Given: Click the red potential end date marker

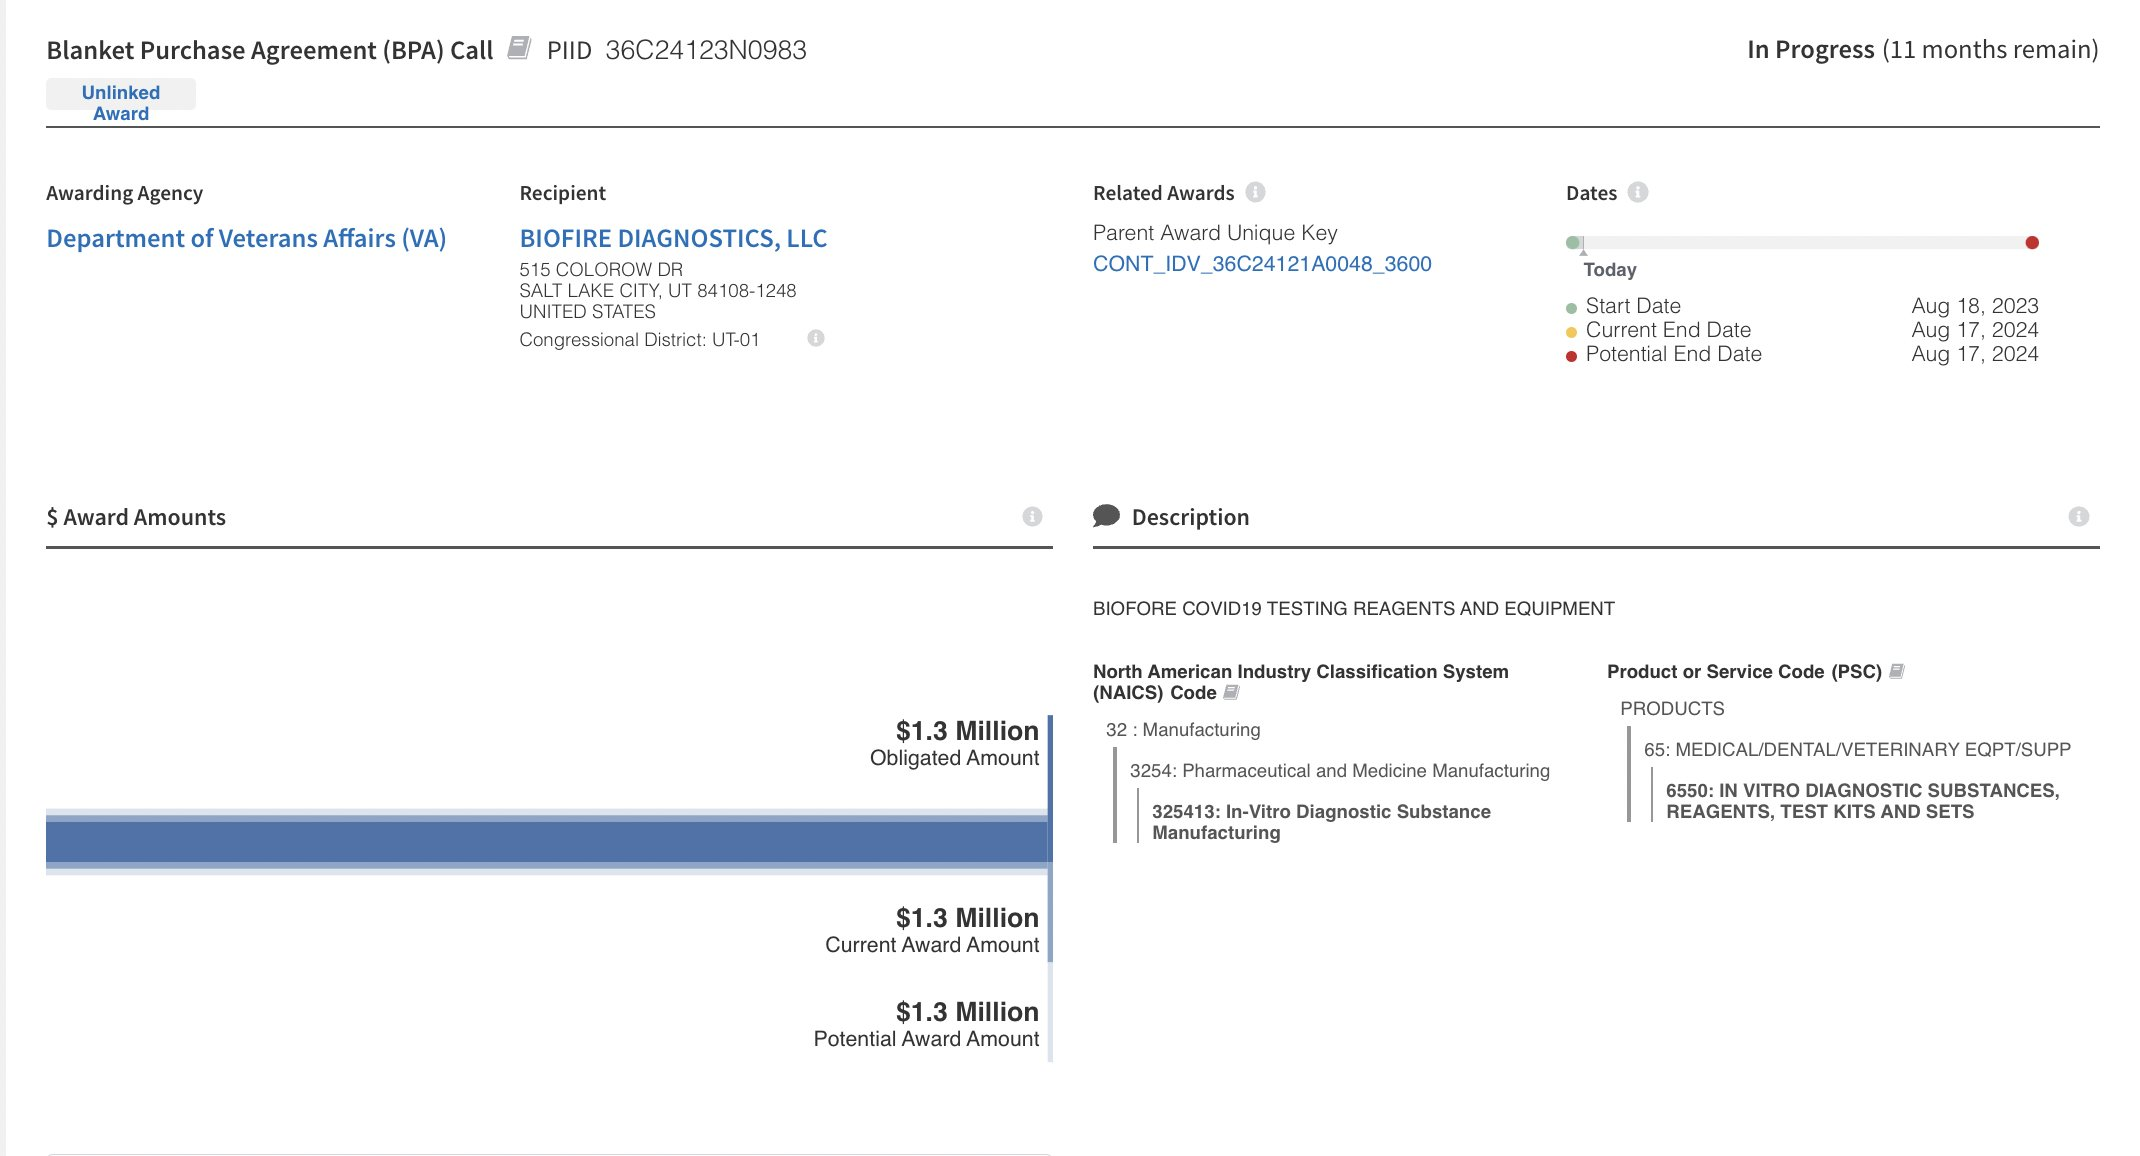Looking at the screenshot, I should click(x=2031, y=242).
